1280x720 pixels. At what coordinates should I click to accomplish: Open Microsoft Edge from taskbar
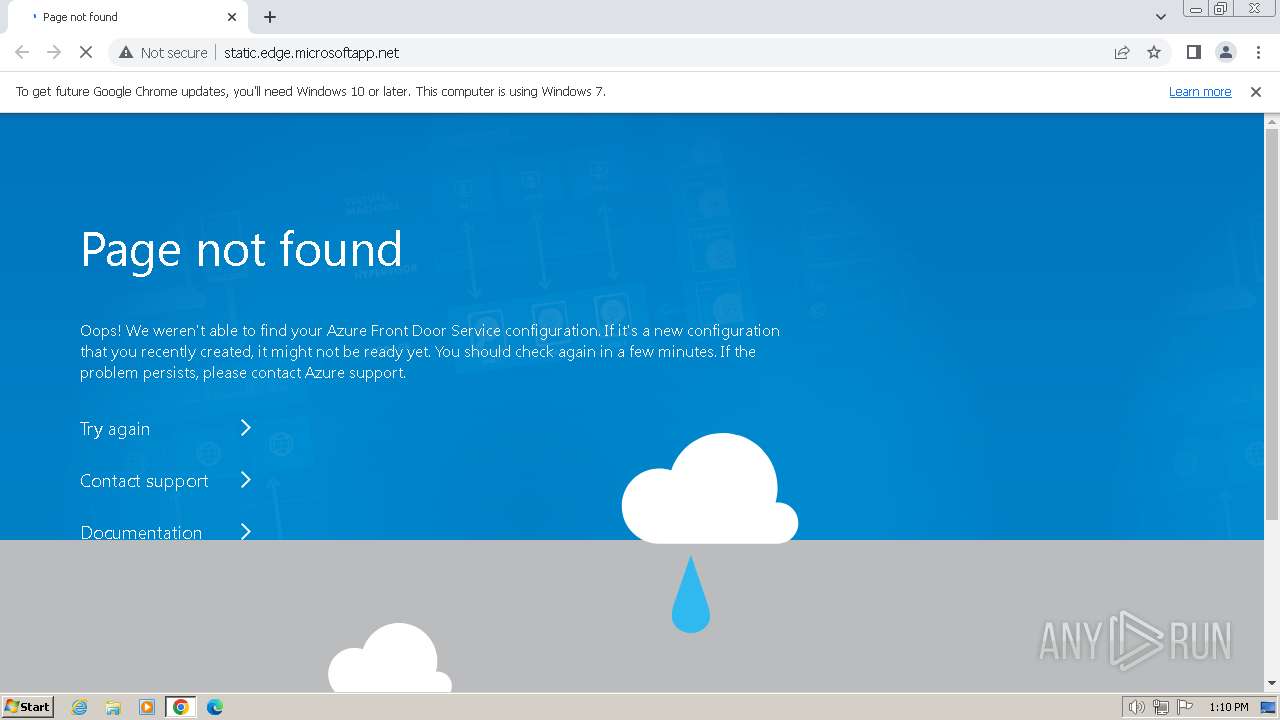(215, 707)
